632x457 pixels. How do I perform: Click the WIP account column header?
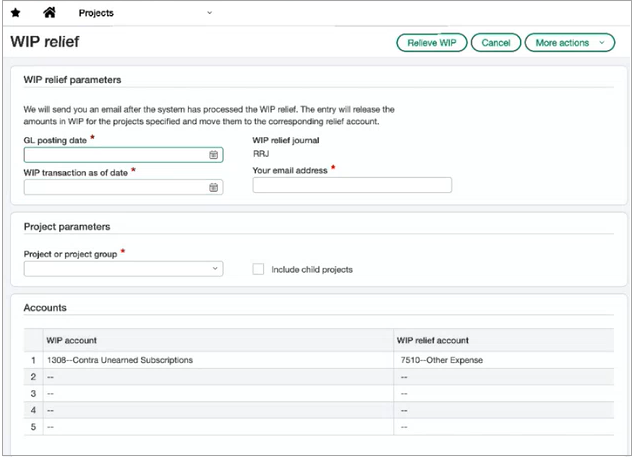point(72,341)
